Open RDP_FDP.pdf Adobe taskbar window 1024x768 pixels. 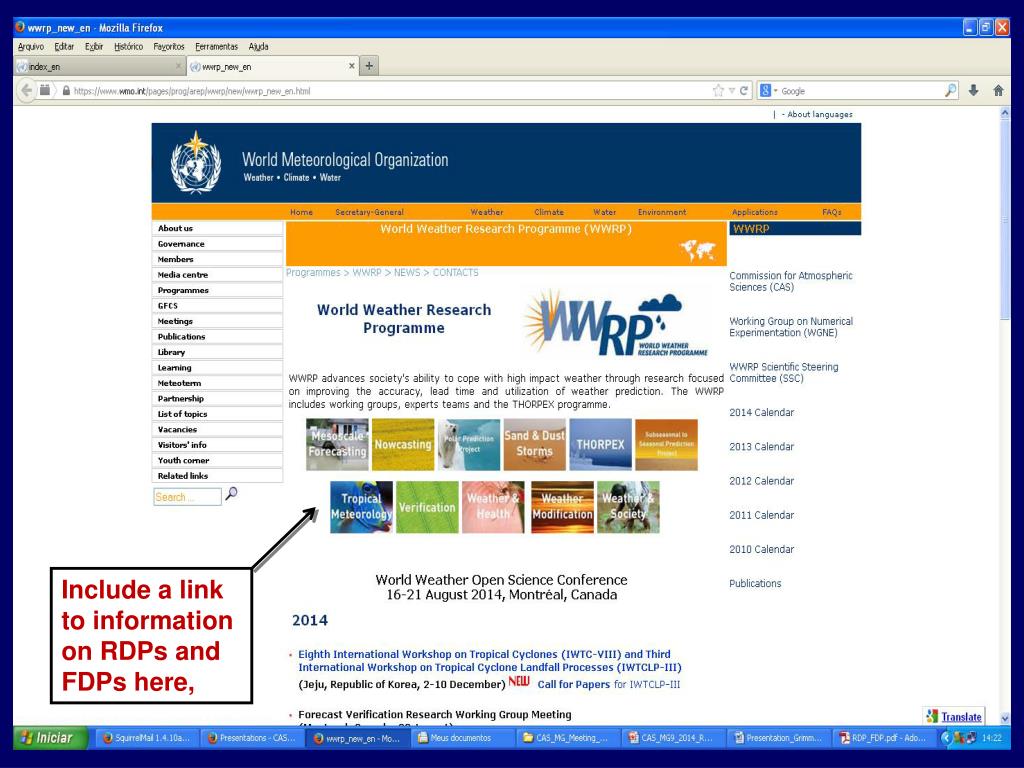point(883,738)
